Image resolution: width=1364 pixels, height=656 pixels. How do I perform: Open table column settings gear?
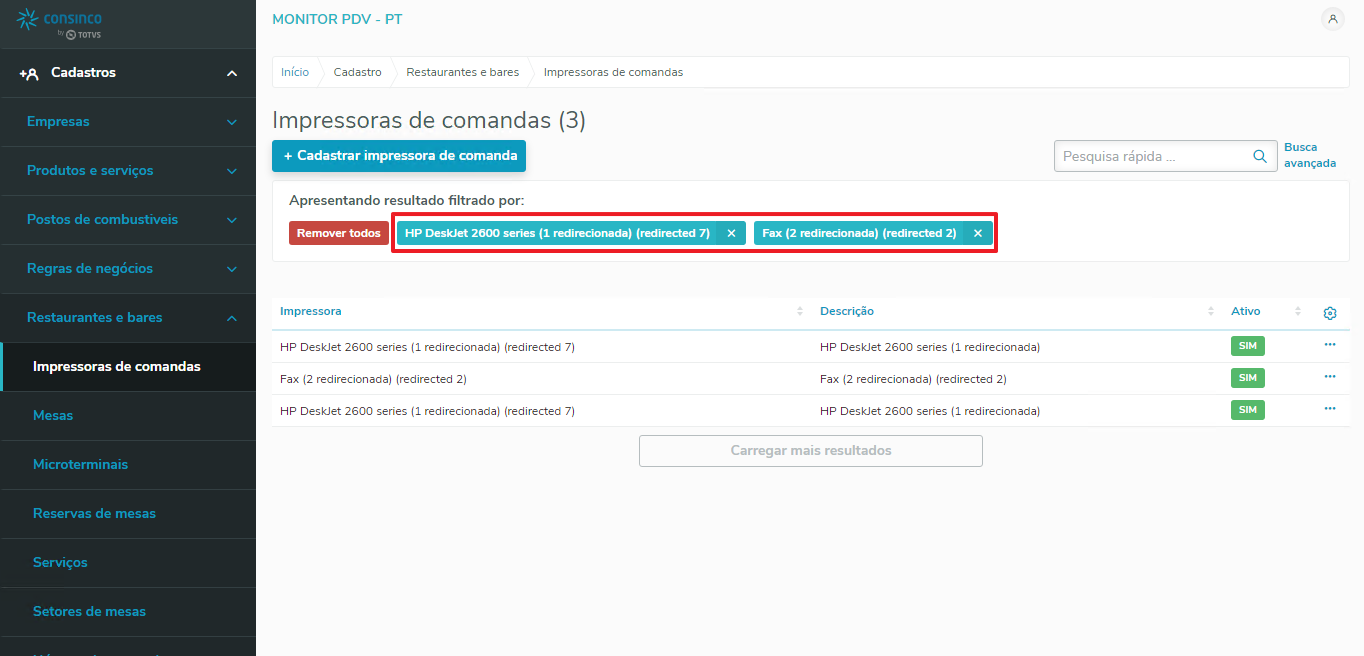pyautogui.click(x=1330, y=313)
